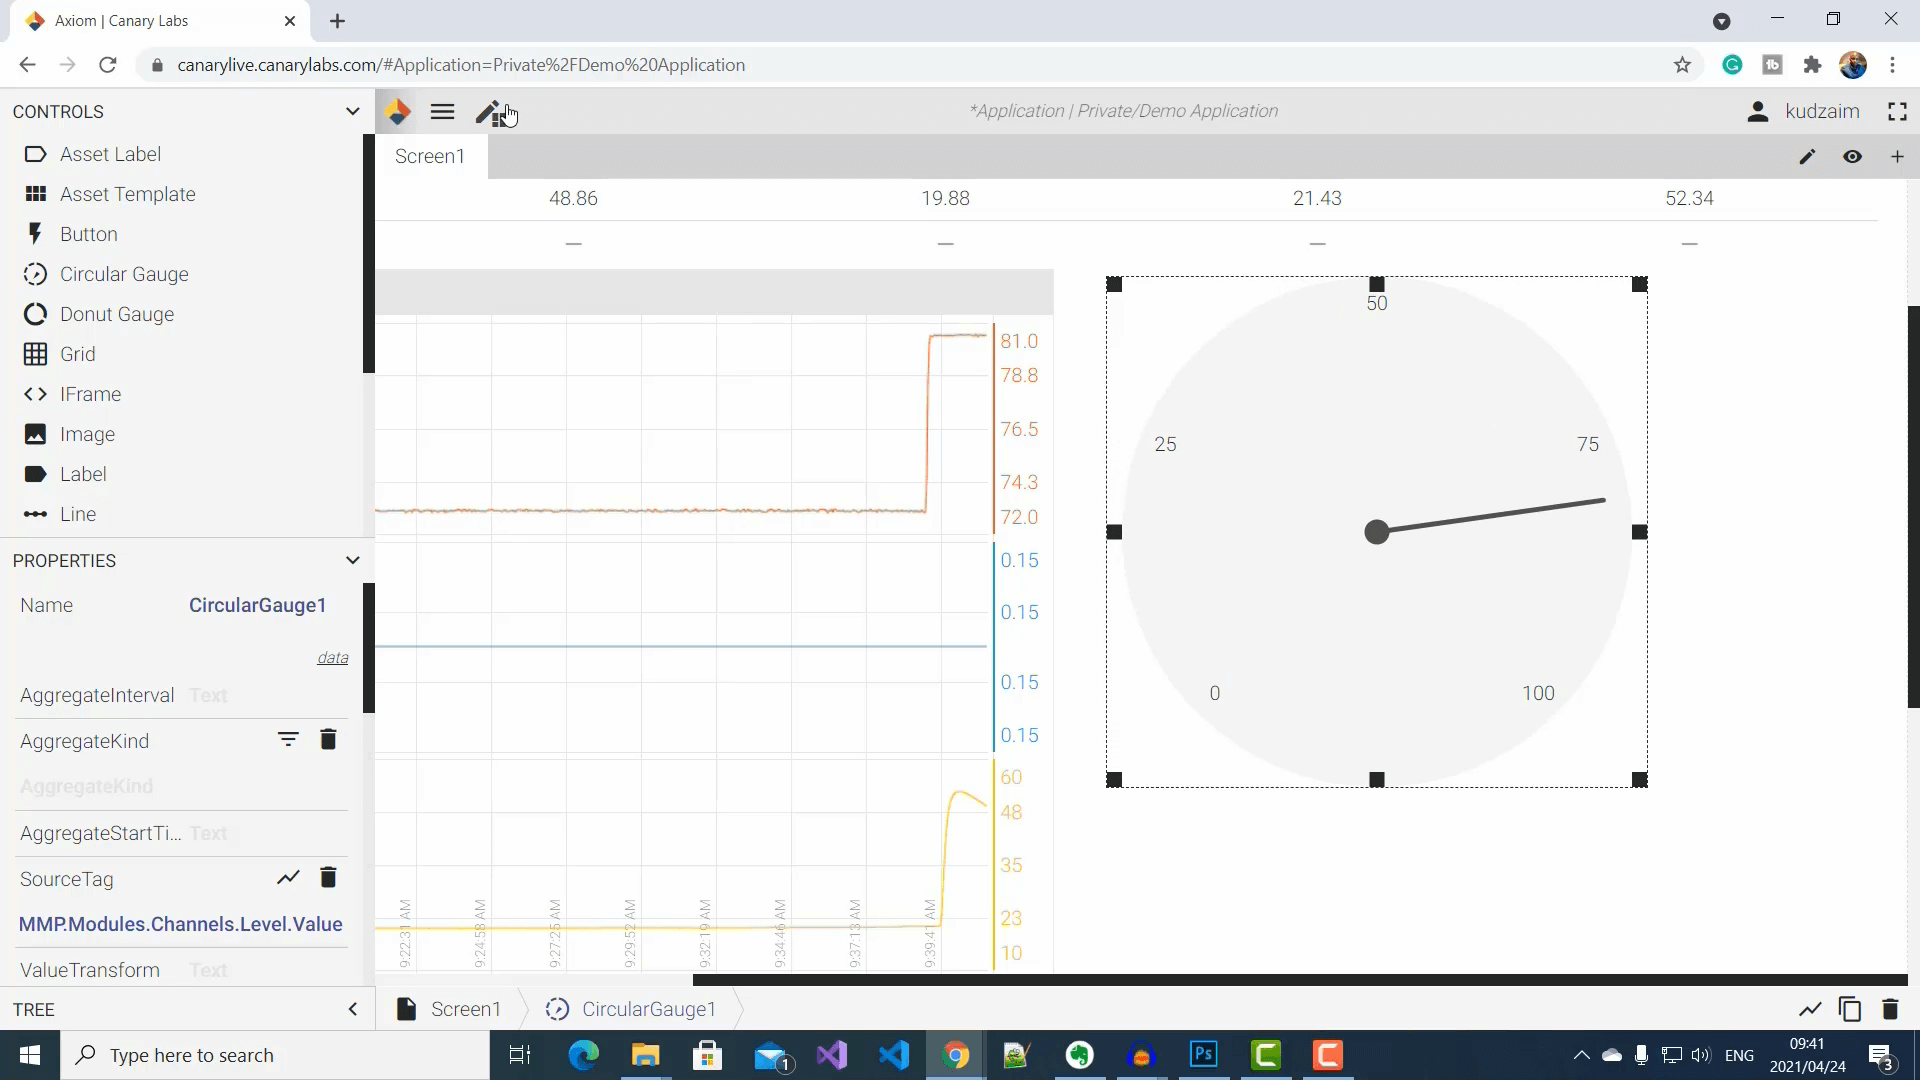Click the delete trash icon for SourceTag
1920x1080 pixels.
click(328, 878)
